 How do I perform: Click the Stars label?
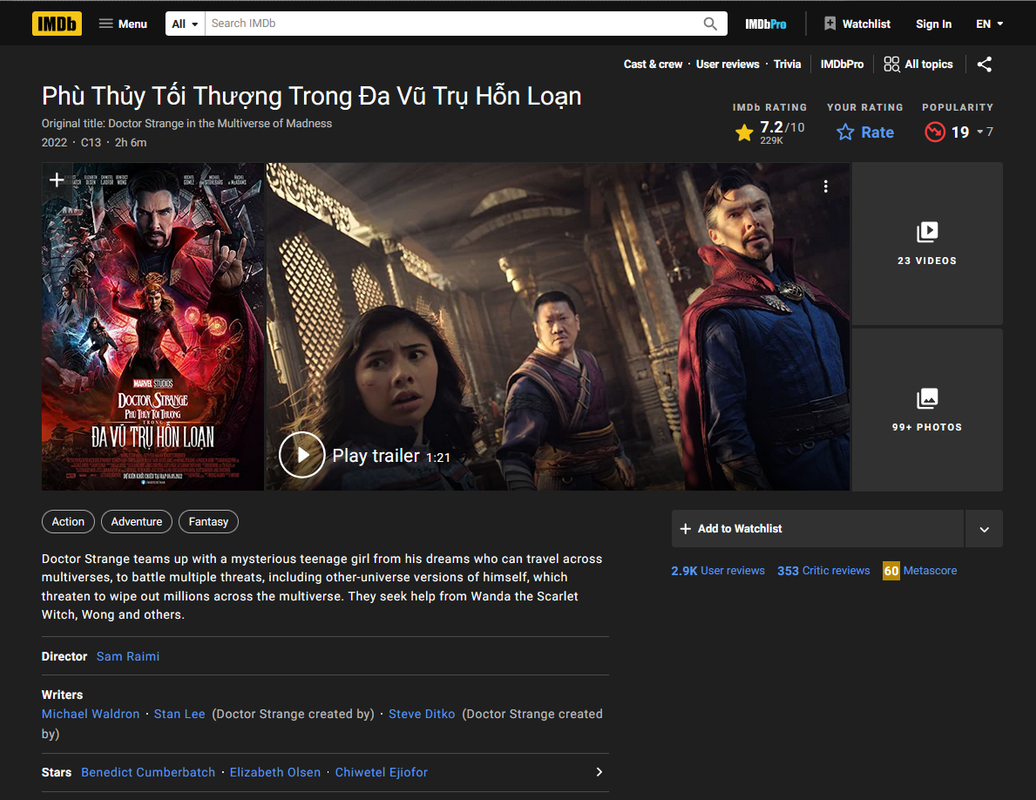pos(56,772)
